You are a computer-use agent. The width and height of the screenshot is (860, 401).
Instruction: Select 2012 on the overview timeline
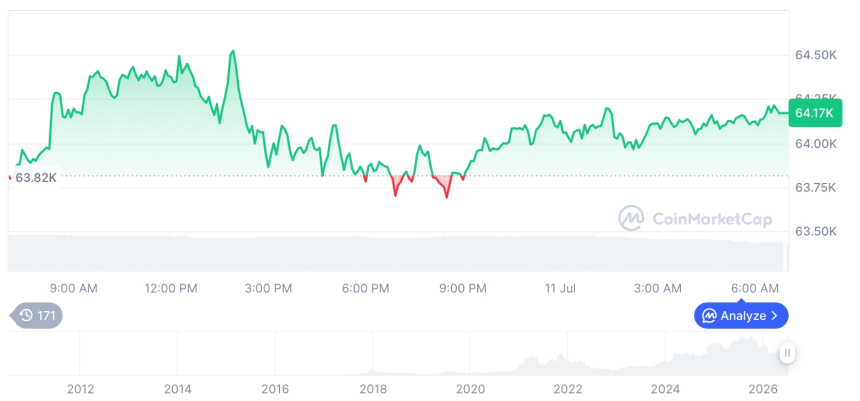pos(80,389)
